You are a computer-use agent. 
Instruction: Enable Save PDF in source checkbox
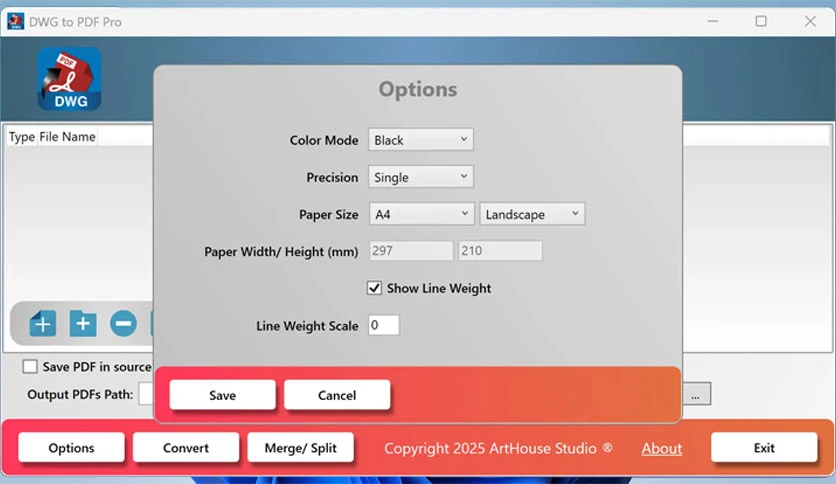pos(30,366)
